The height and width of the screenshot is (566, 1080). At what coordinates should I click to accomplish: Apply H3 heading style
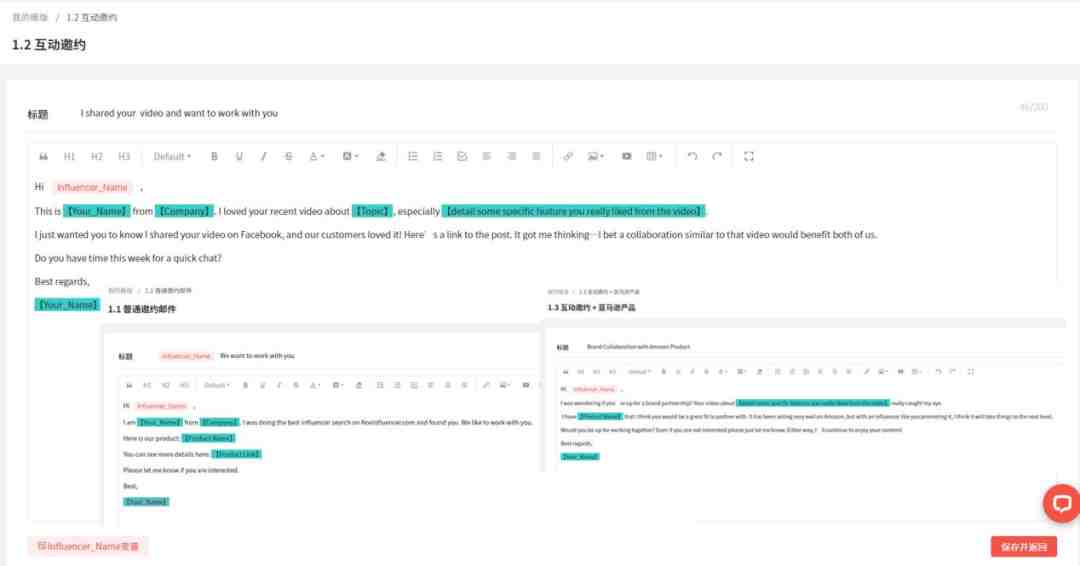[124, 157]
